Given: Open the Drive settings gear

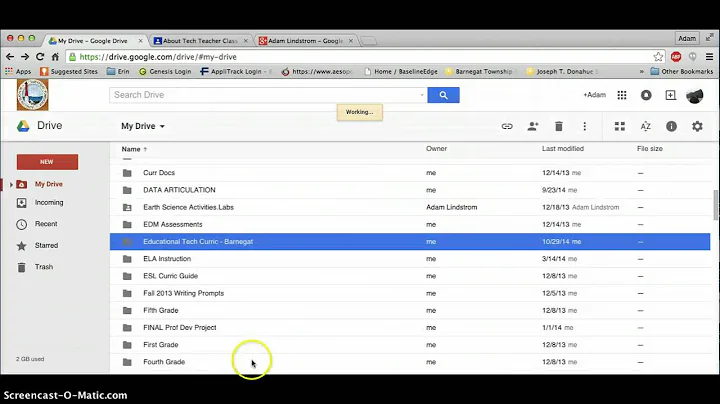Looking at the screenshot, I should coord(697,126).
